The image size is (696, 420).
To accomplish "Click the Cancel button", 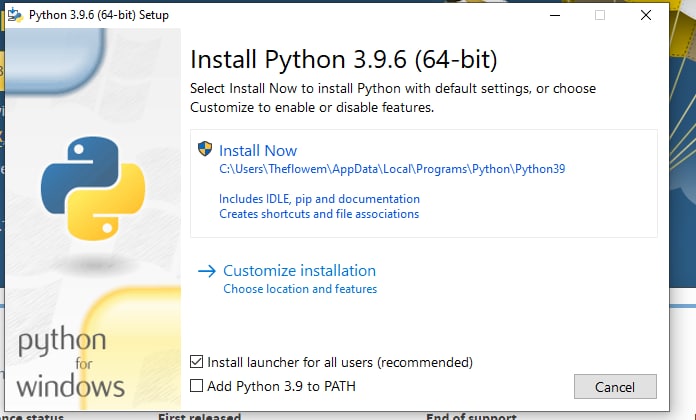I will (x=615, y=387).
